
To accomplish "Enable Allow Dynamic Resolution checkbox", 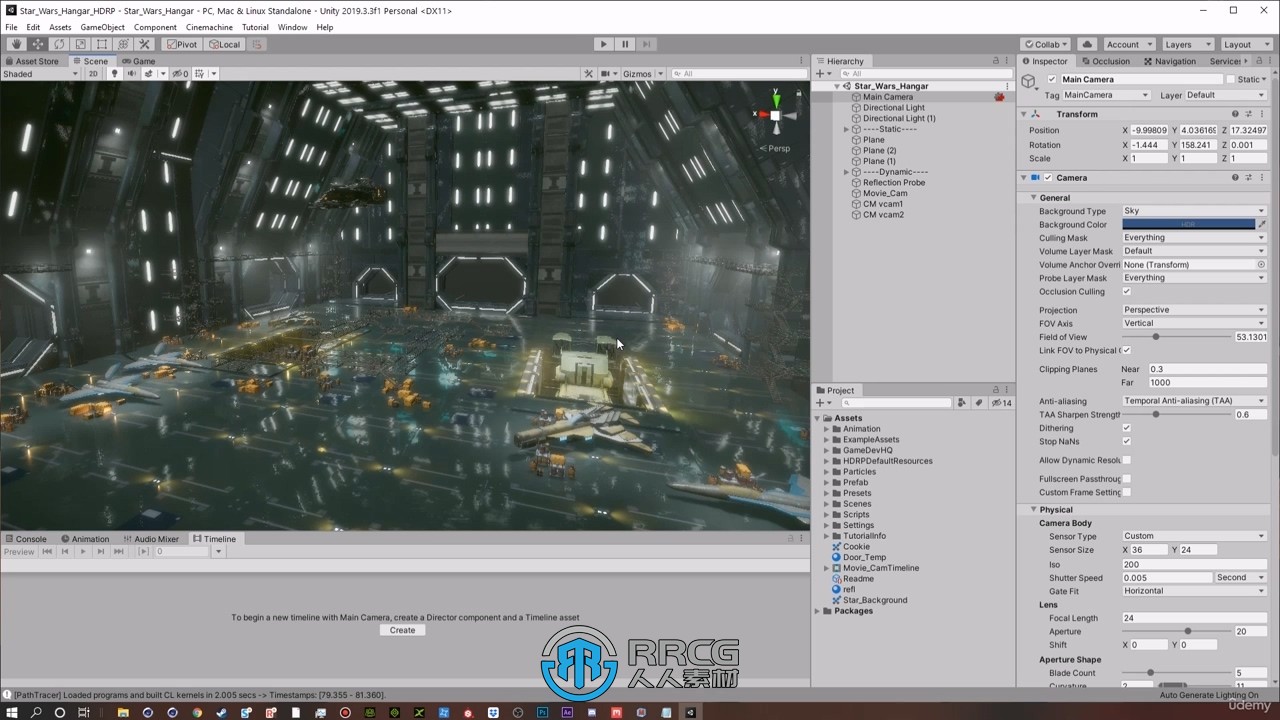I will coord(1126,460).
